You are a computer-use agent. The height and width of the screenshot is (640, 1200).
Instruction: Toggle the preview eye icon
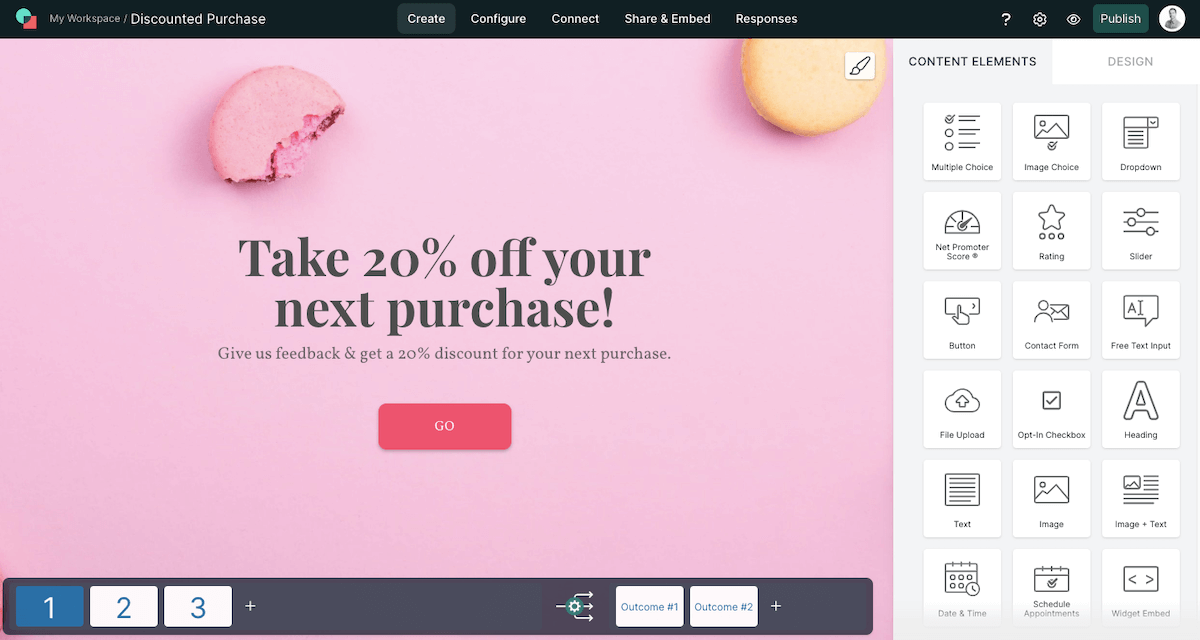point(1073,19)
